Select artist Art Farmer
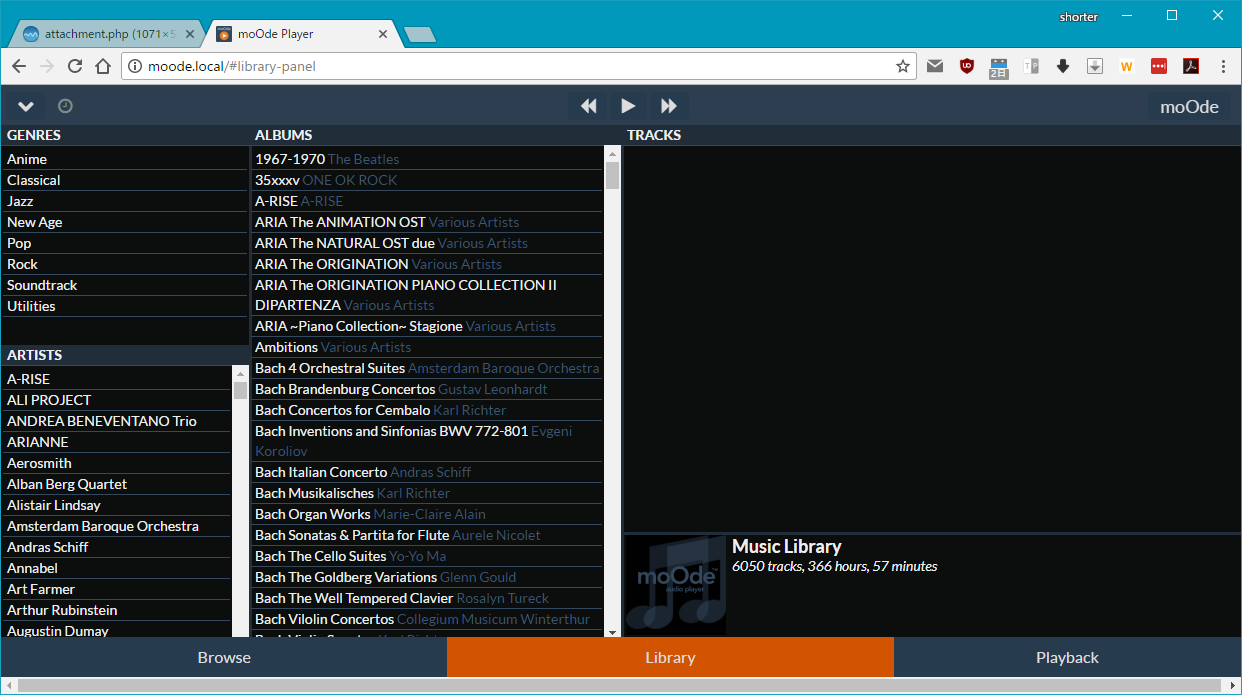Screen dimensions: 1242x695 pos(116,589)
